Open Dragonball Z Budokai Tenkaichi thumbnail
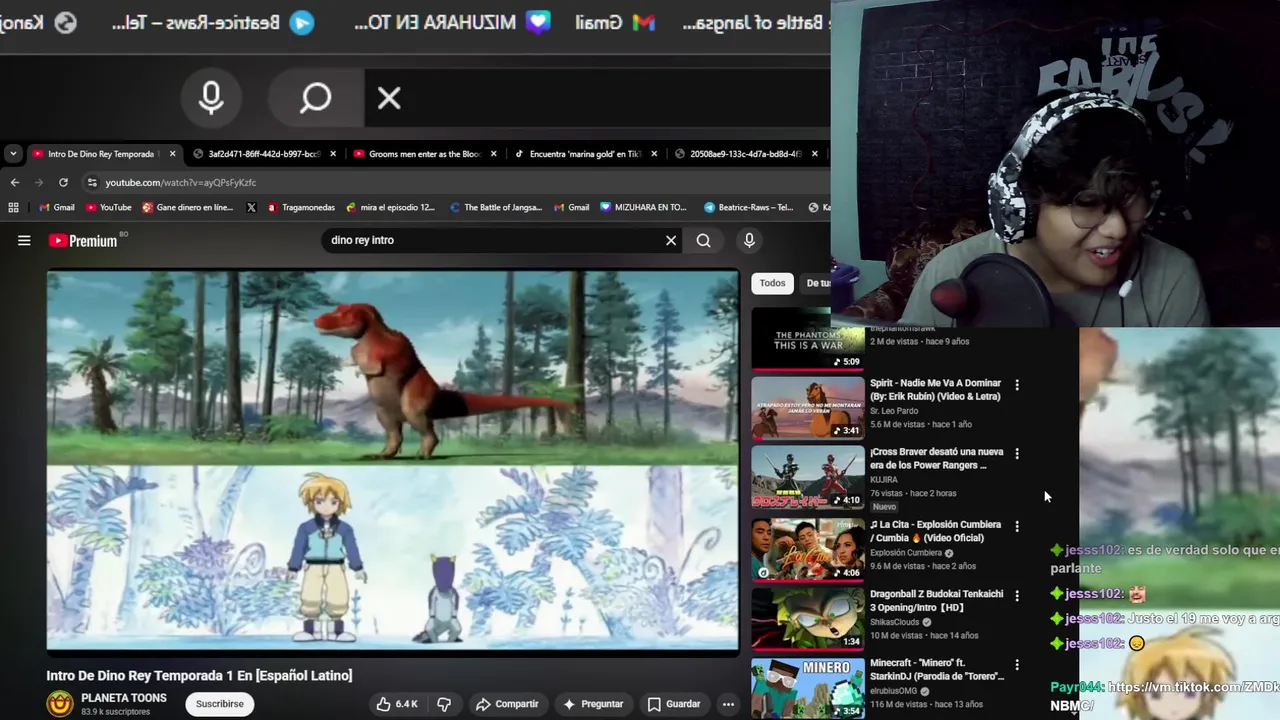Viewport: 1280px width, 720px height. [x=808, y=618]
